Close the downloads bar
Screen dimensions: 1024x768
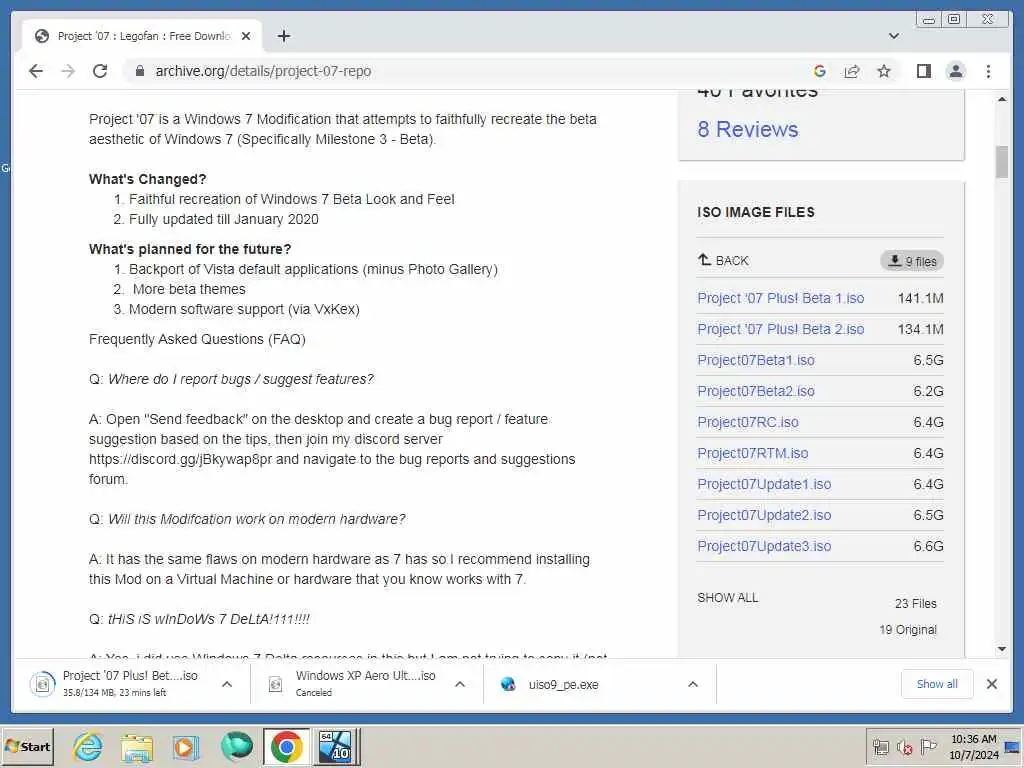[991, 684]
